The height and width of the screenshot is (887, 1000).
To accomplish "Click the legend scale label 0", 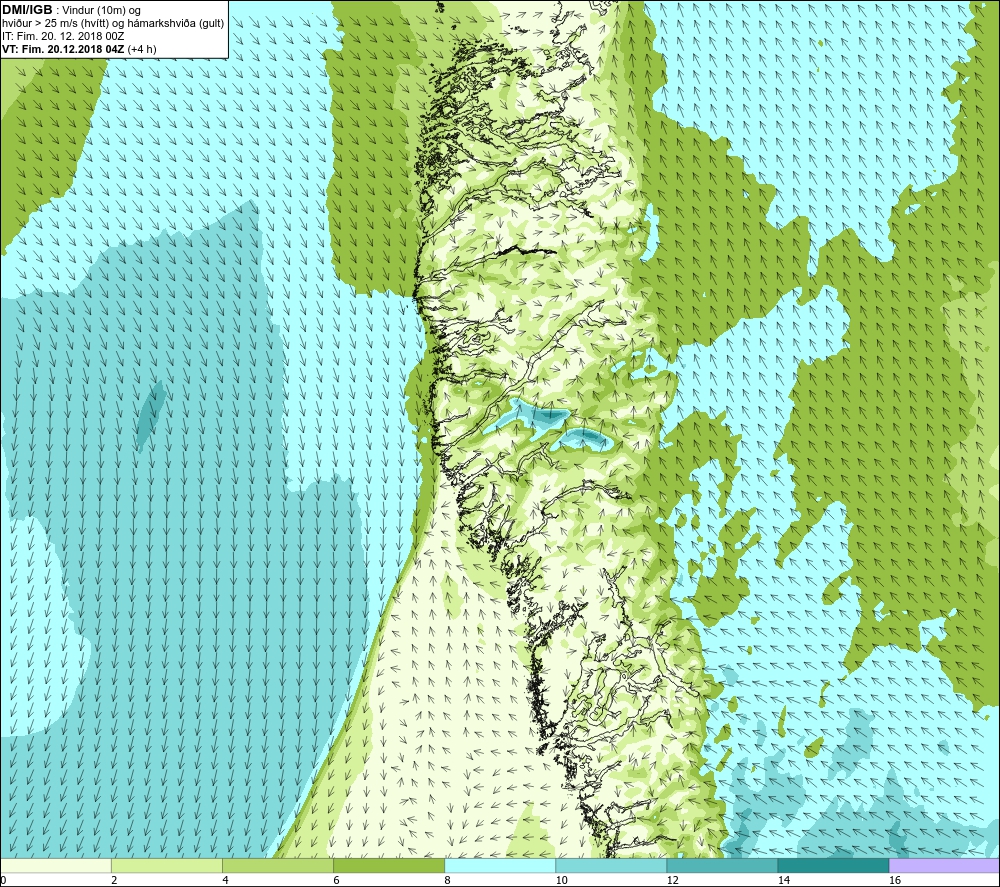I will pyautogui.click(x=3, y=880).
